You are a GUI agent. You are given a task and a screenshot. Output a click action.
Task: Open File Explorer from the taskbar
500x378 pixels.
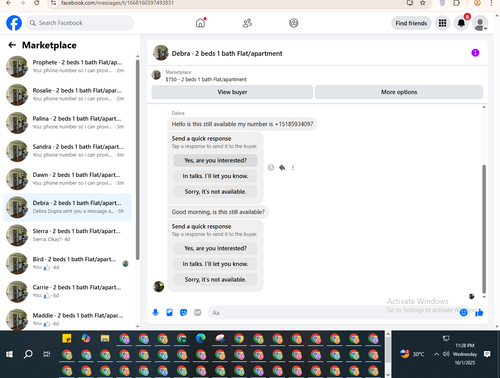[105, 339]
